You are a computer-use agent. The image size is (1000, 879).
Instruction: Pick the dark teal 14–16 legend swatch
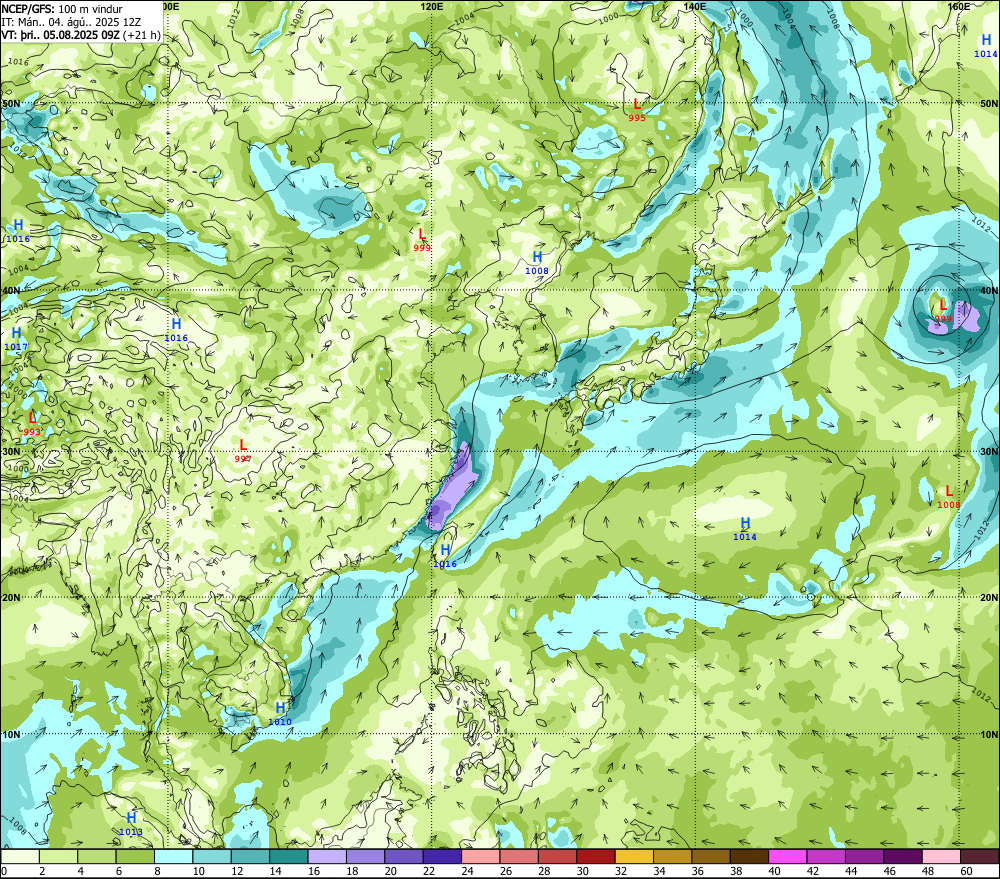pos(288,857)
